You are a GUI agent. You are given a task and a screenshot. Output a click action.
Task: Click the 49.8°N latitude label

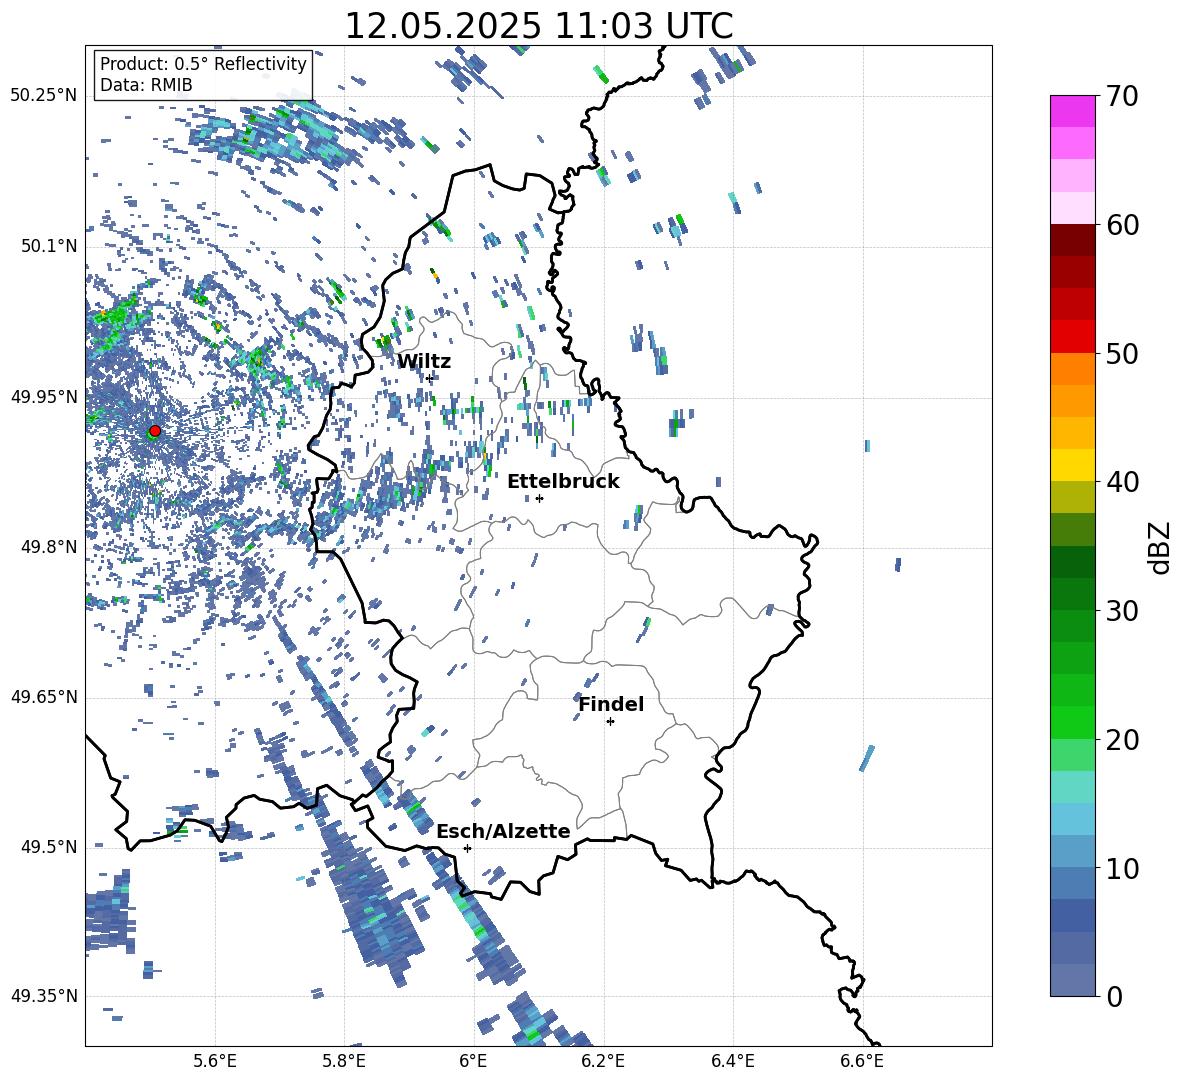click(48, 547)
